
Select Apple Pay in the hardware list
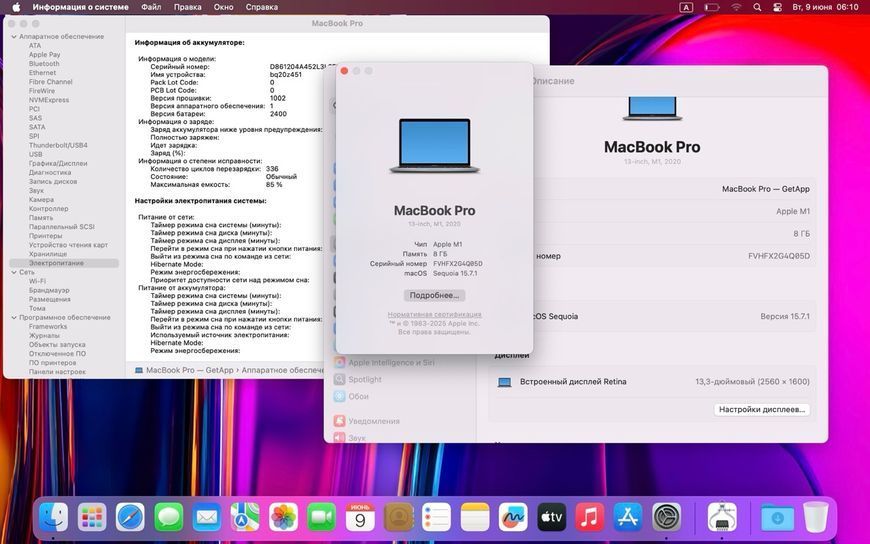(x=44, y=55)
